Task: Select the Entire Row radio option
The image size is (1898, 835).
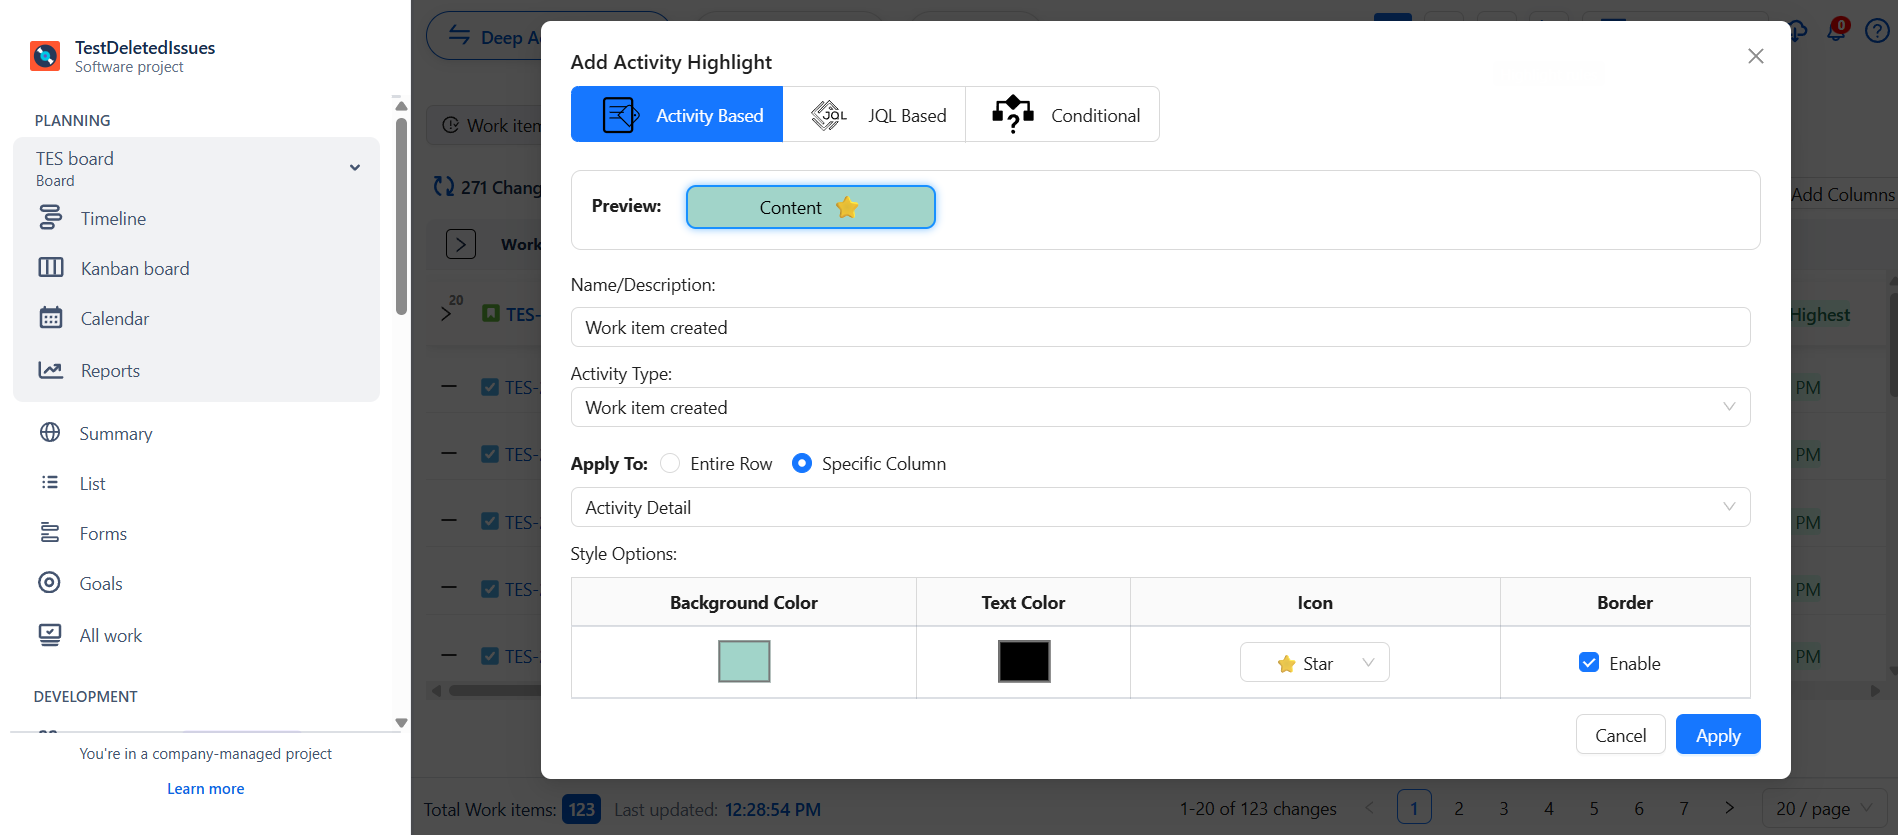Action: tap(670, 464)
